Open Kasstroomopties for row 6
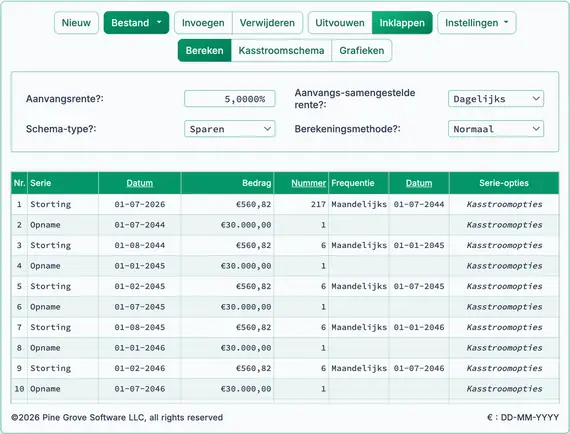This screenshot has height=434, width=570. [x=504, y=307]
